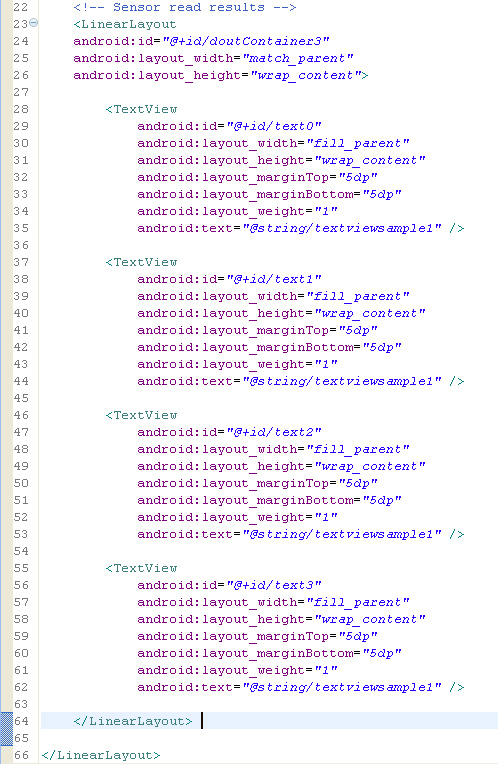Click layout_weight attribute on line 34
The image size is (498, 764).
[221, 211]
